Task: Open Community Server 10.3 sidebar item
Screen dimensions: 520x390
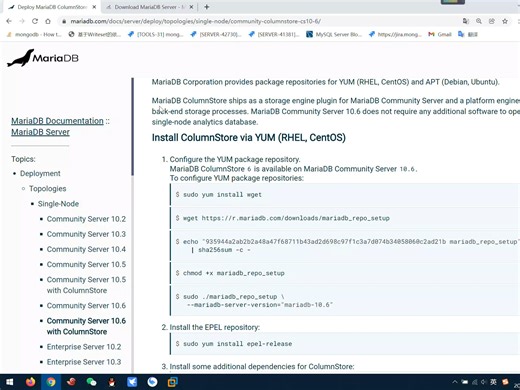Action: pyautogui.click(x=86, y=234)
